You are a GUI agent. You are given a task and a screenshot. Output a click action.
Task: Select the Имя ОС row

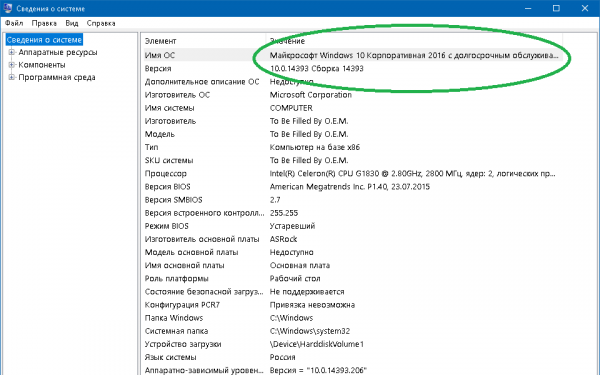pyautogui.click(x=353, y=55)
